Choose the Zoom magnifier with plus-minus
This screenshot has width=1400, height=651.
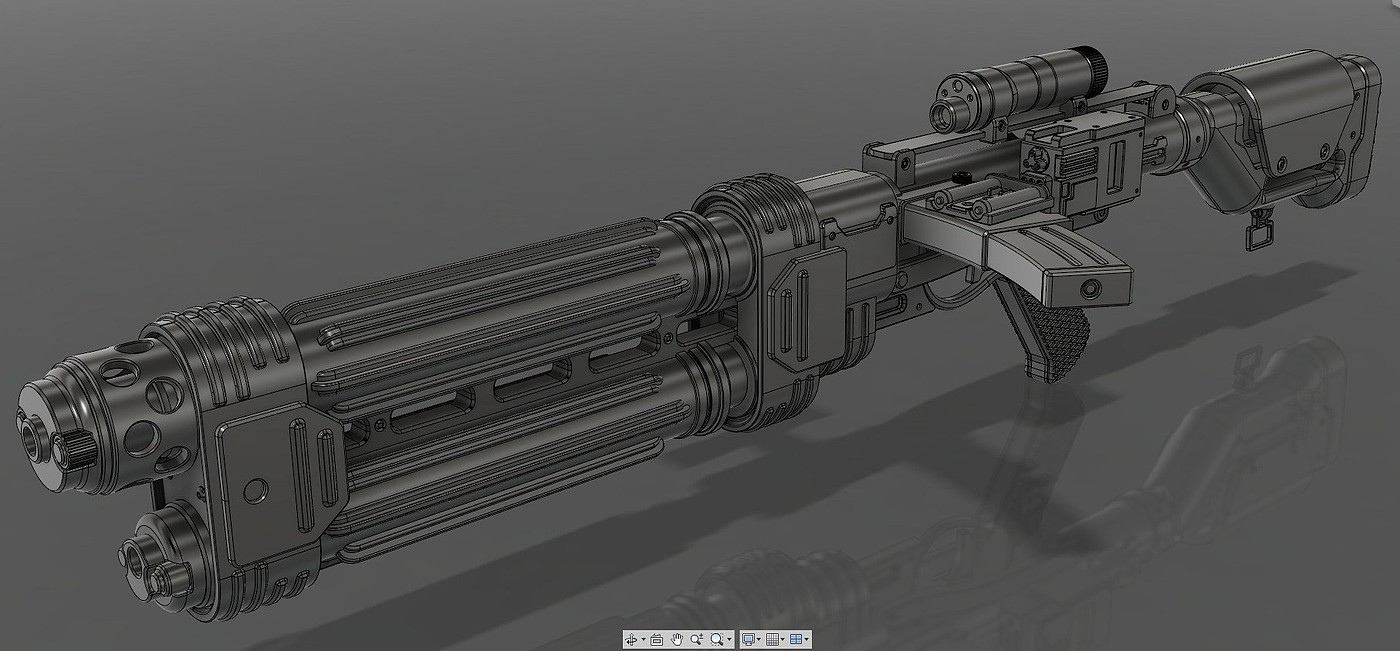(x=697, y=639)
